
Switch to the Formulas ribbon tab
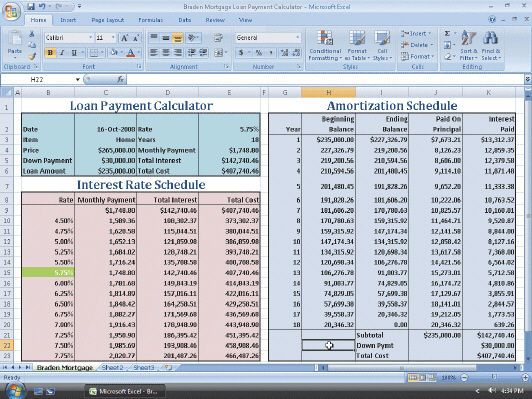[151, 20]
